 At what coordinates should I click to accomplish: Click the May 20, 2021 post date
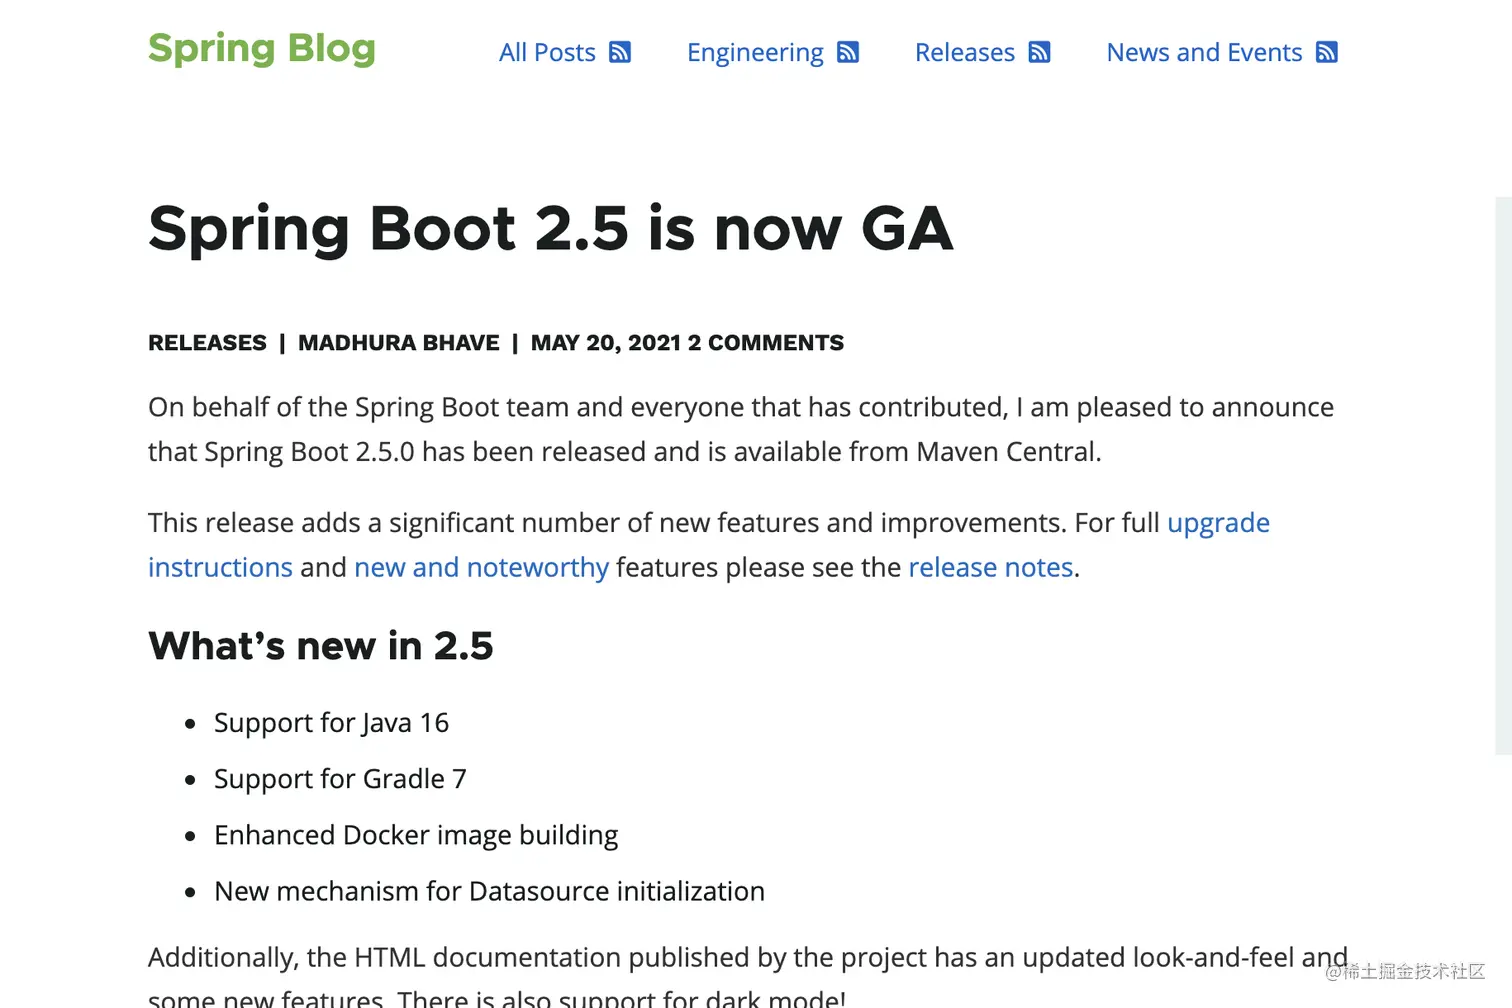pos(606,343)
